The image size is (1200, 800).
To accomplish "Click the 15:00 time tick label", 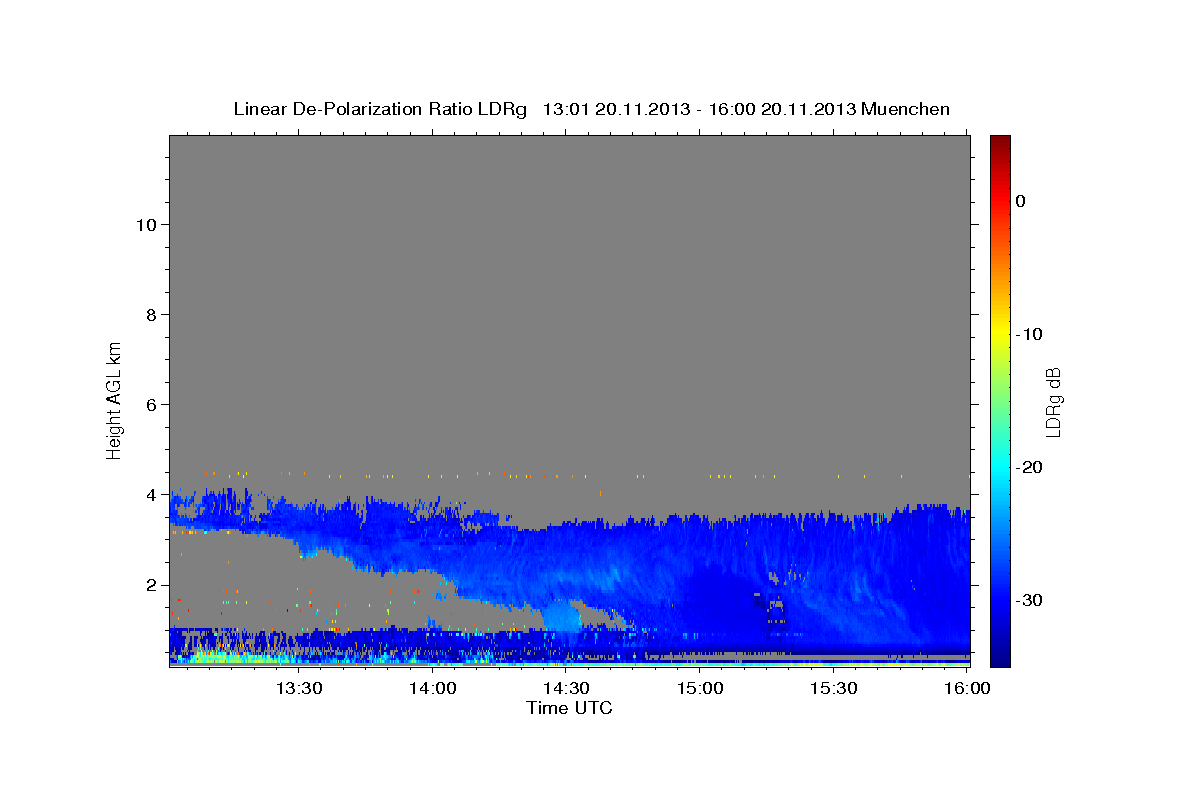I will (x=700, y=689).
